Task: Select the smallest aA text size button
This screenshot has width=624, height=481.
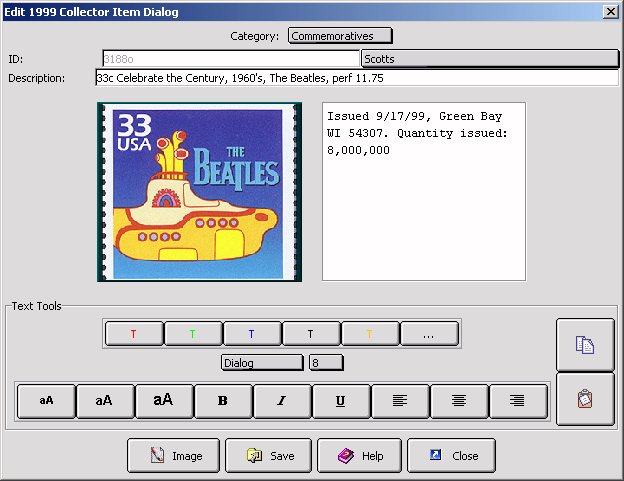Action: [x=46, y=401]
